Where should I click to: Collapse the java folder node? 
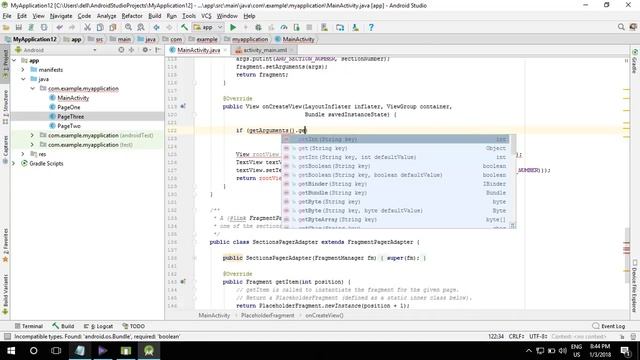click(x=23, y=79)
